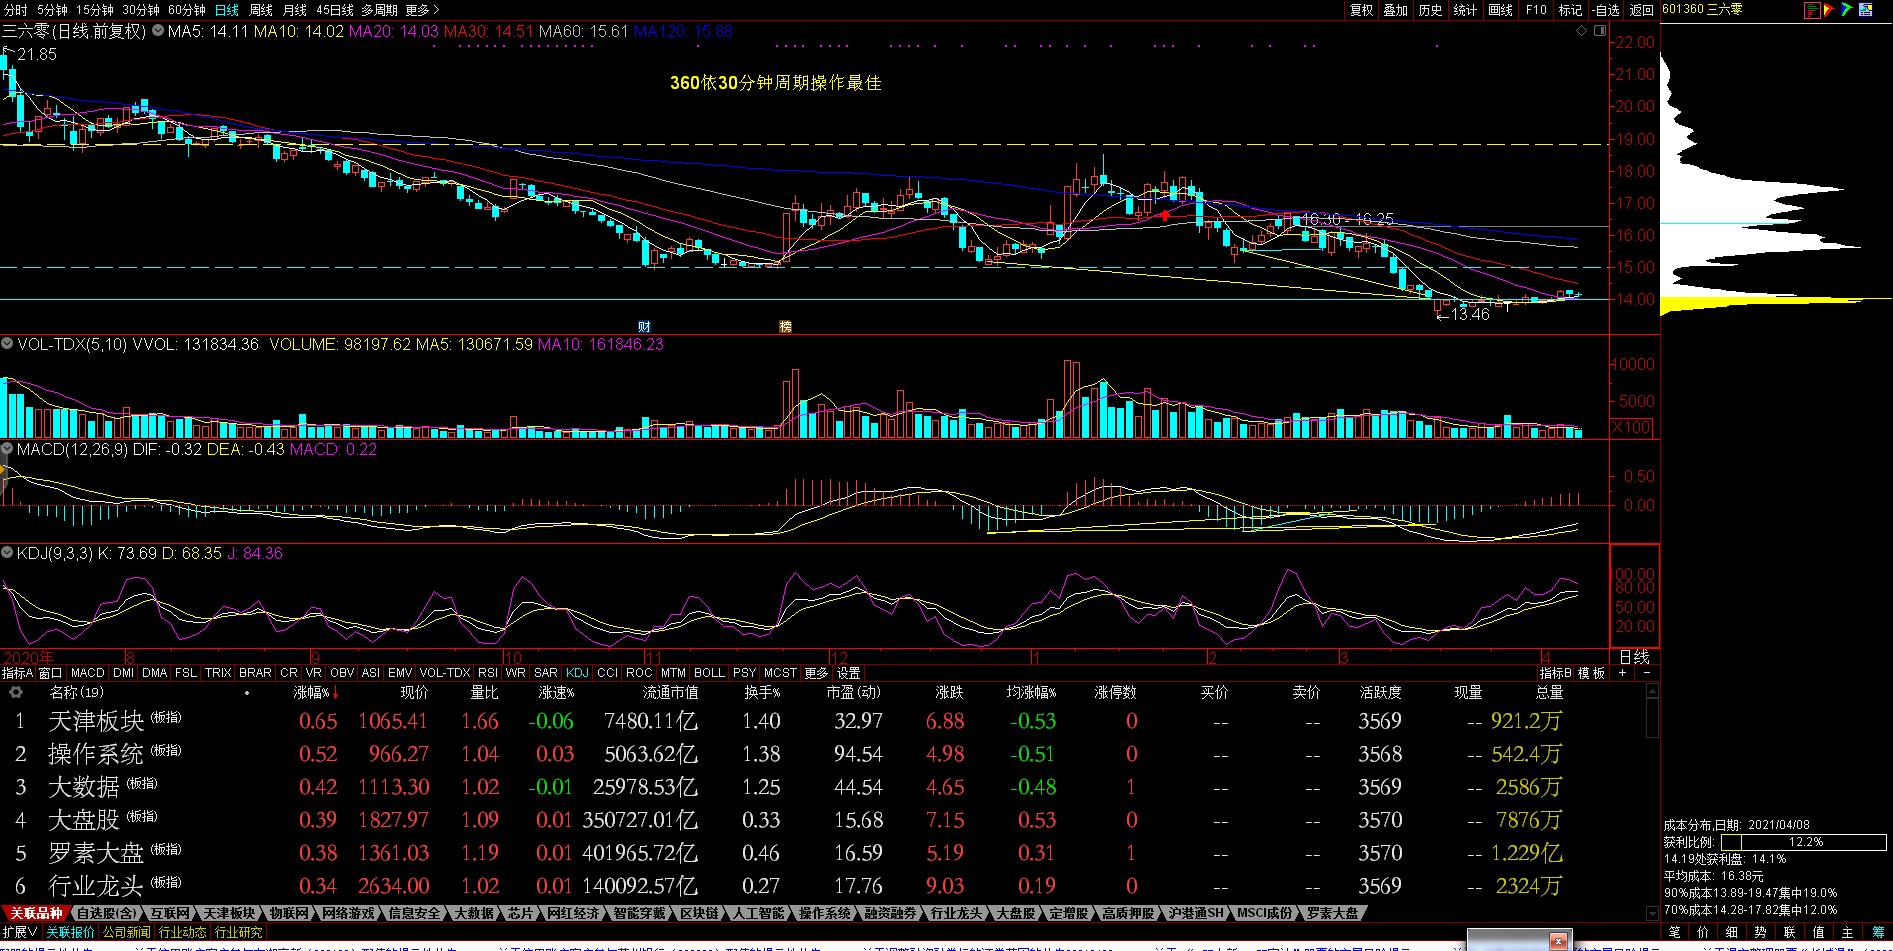Open the 更多 indicators dropdown
This screenshot has width=1893, height=951.
click(x=816, y=673)
